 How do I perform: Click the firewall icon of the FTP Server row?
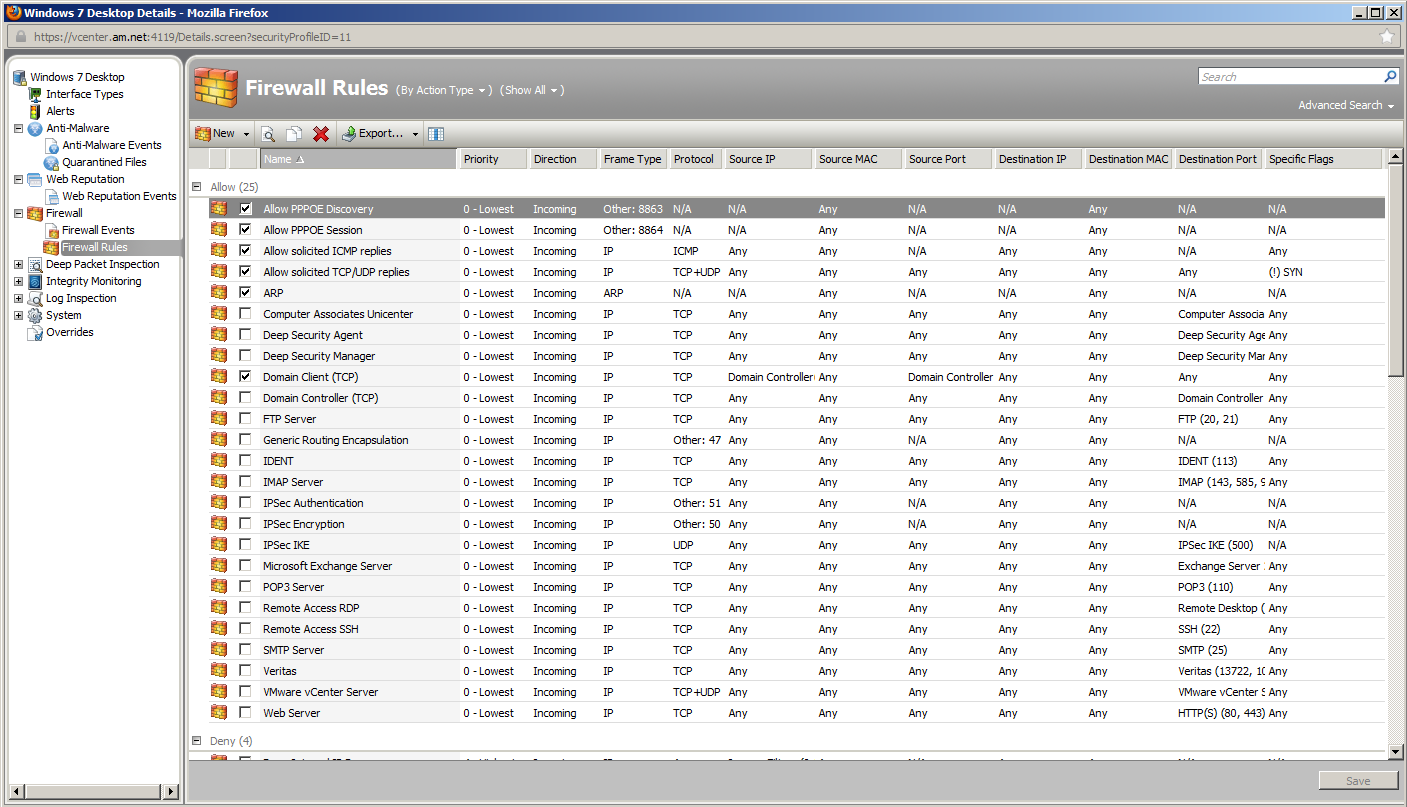tap(218, 419)
